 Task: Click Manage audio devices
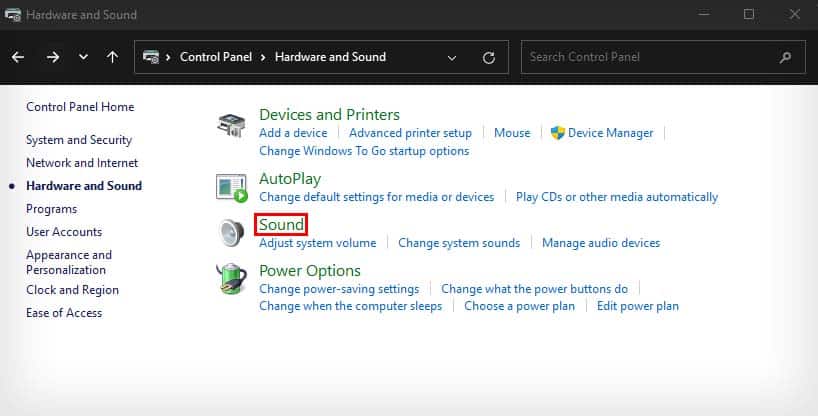coord(601,243)
